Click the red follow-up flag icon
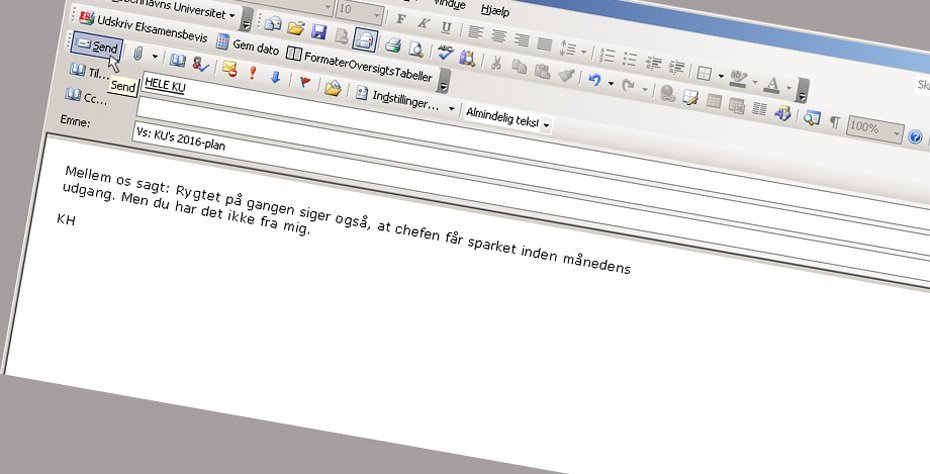The image size is (930, 474). [305, 81]
